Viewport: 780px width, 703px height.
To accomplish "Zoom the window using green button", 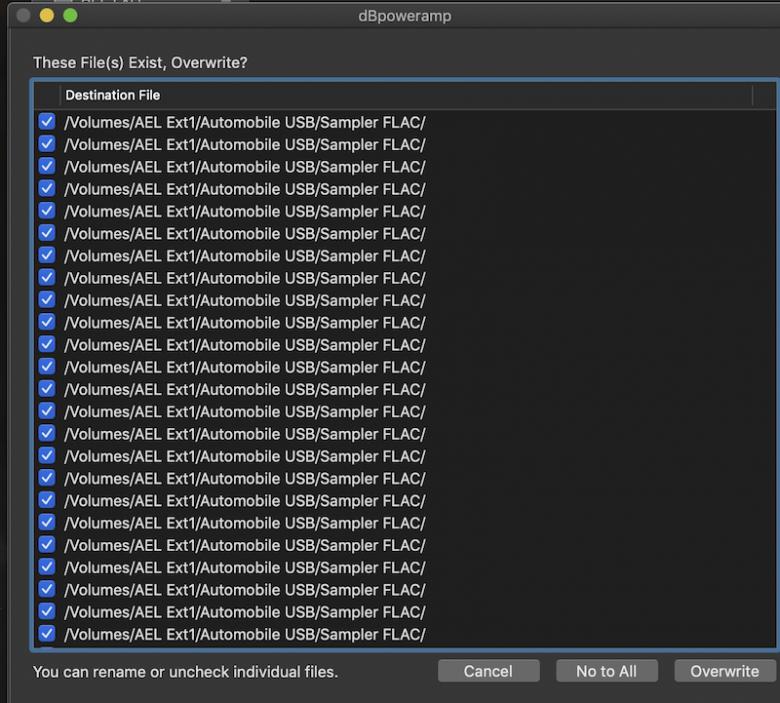I will point(69,16).
